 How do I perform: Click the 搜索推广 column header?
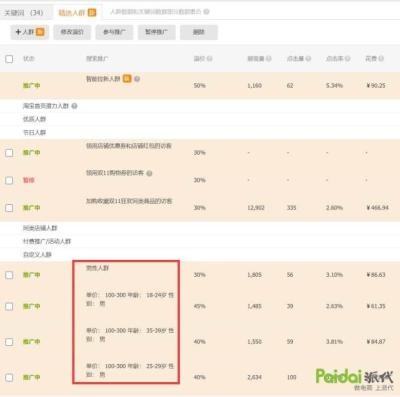point(97,59)
